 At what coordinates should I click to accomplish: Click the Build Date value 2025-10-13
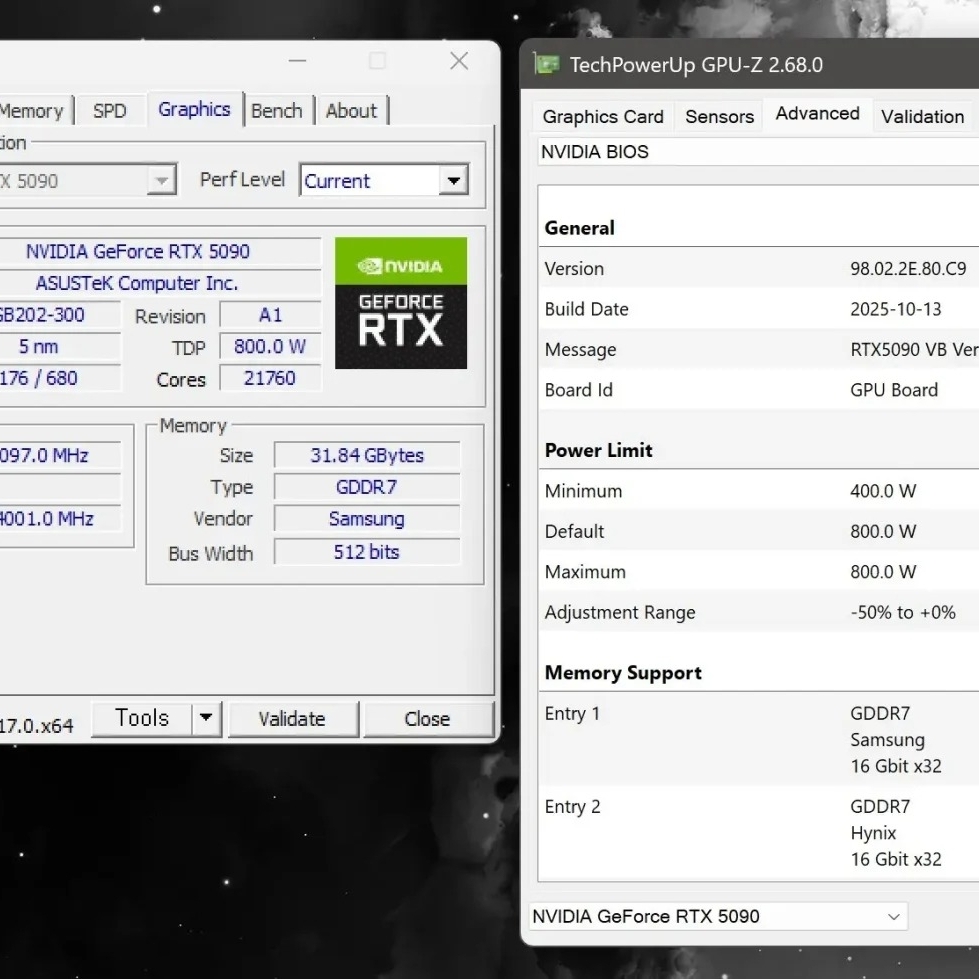click(x=896, y=309)
